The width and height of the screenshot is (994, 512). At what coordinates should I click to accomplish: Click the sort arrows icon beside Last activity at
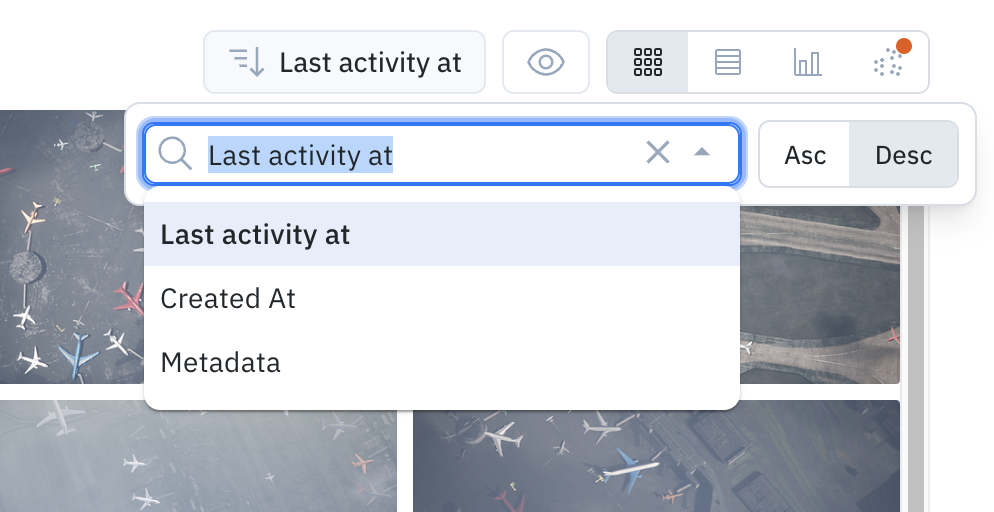(x=247, y=62)
